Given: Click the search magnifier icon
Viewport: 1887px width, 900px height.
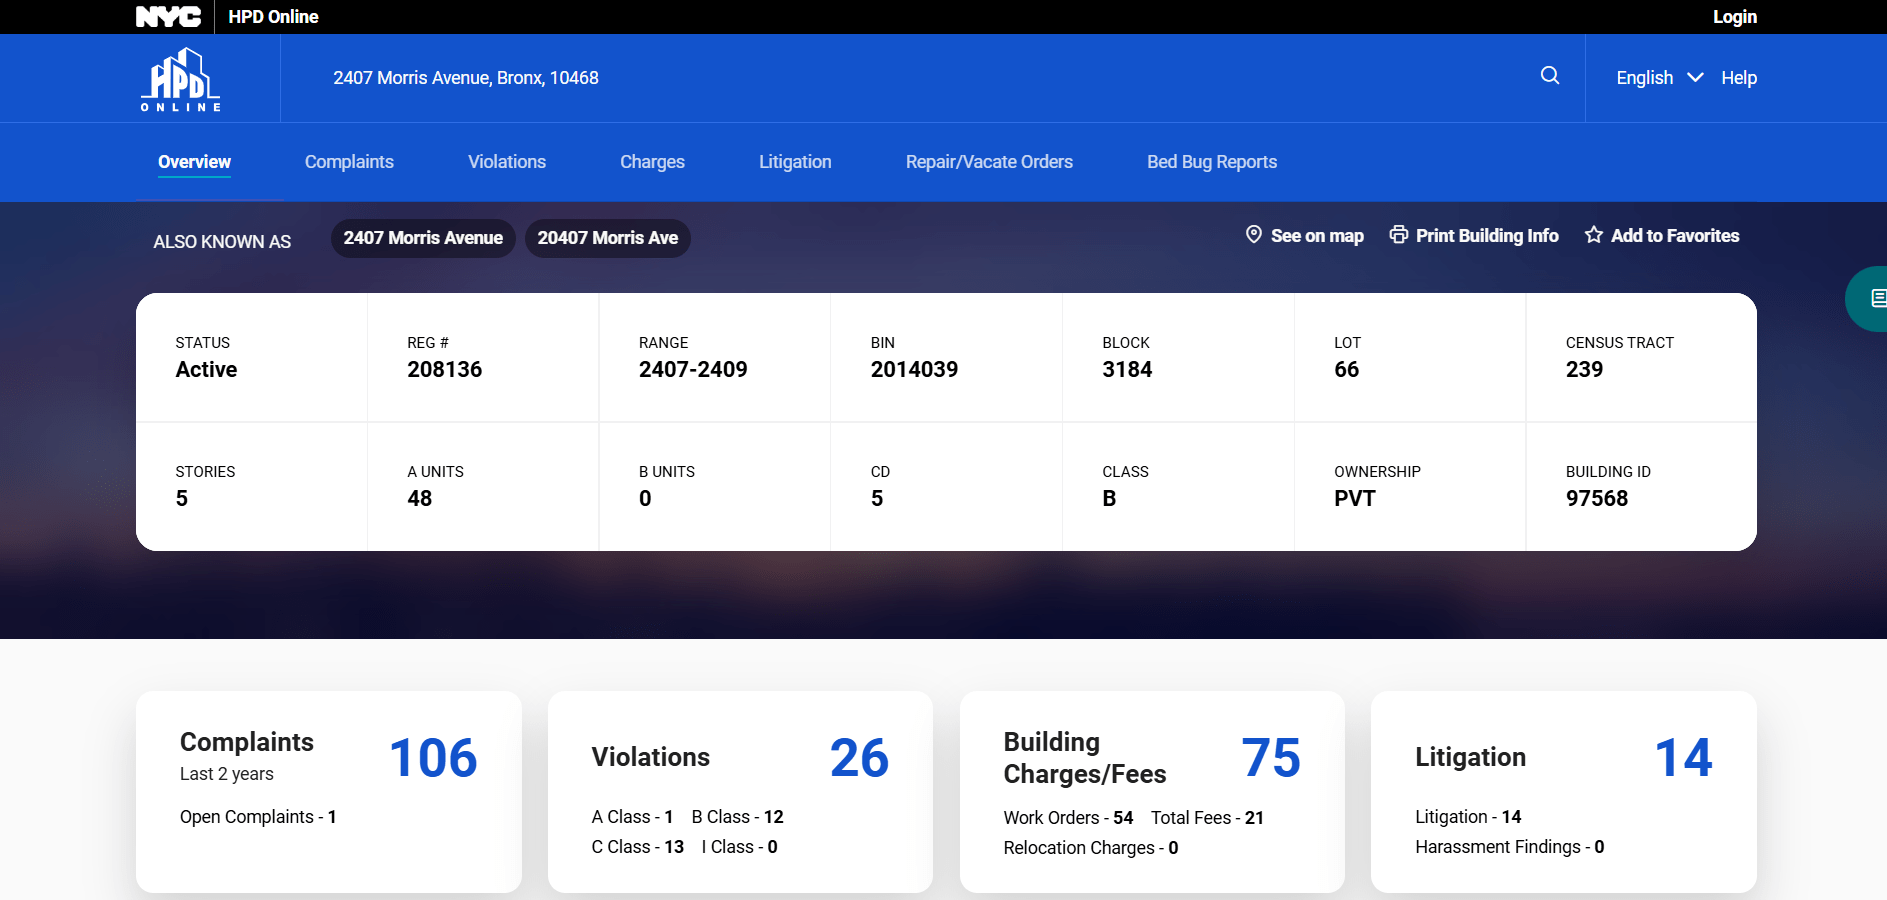Looking at the screenshot, I should point(1549,76).
